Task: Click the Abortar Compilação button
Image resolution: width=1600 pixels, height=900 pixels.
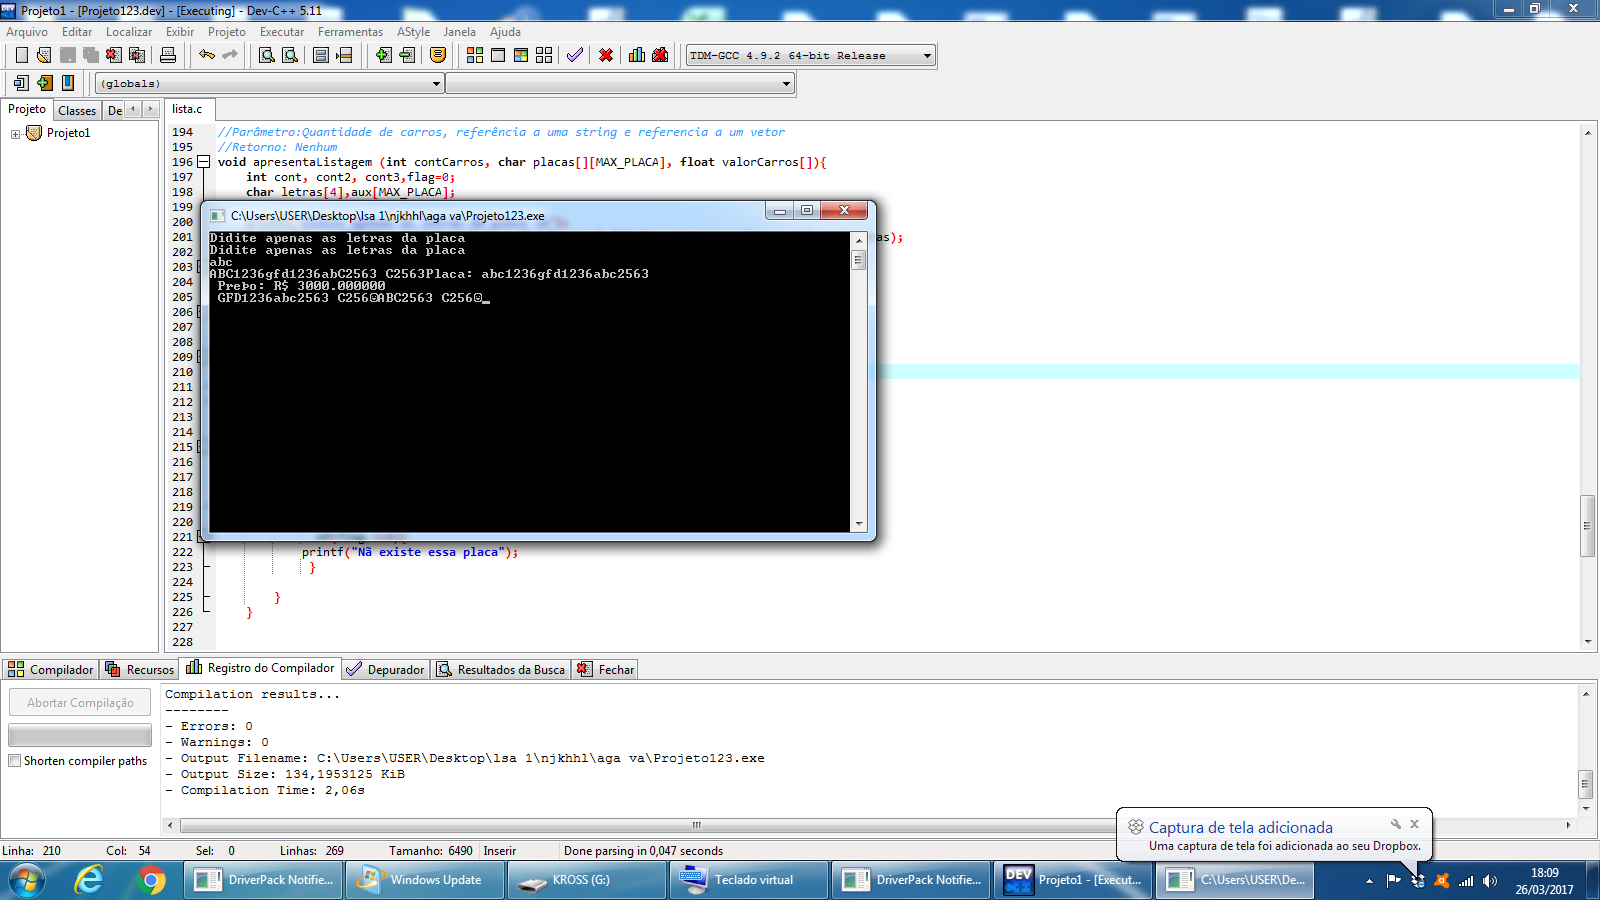Action: pyautogui.click(x=80, y=703)
